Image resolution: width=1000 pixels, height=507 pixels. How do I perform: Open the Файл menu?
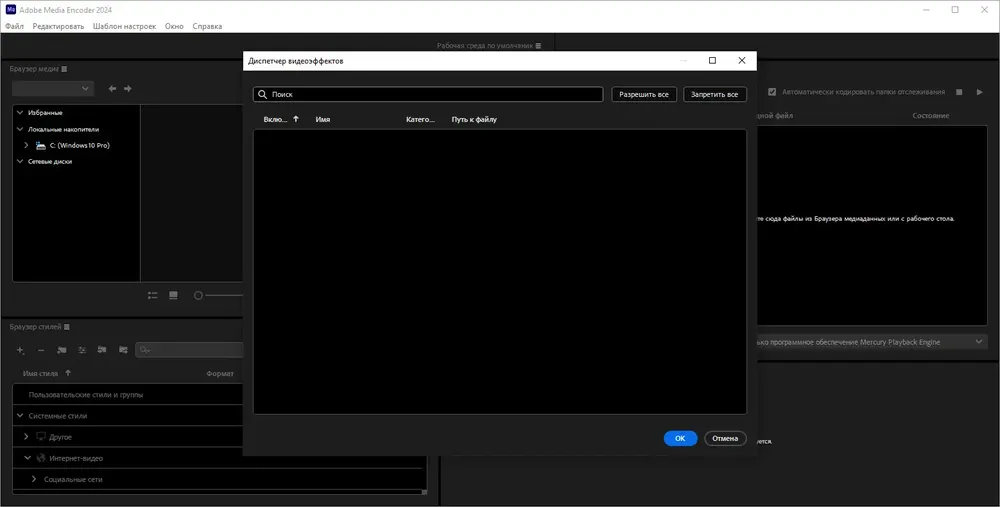point(14,26)
